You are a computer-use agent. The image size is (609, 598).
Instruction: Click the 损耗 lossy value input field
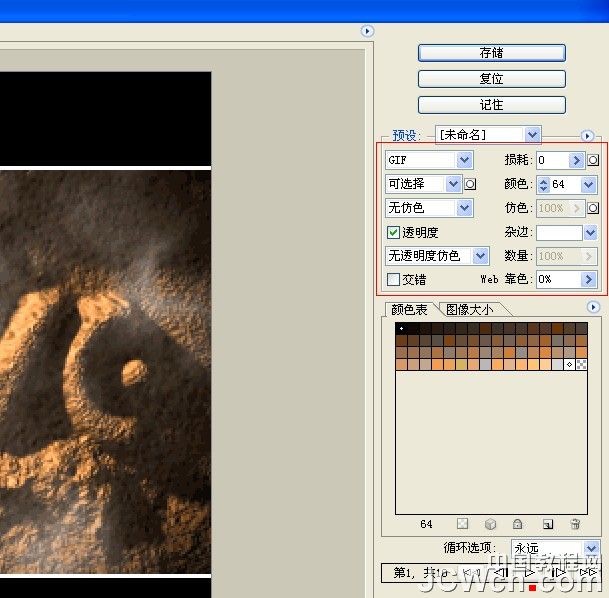pyautogui.click(x=552, y=160)
